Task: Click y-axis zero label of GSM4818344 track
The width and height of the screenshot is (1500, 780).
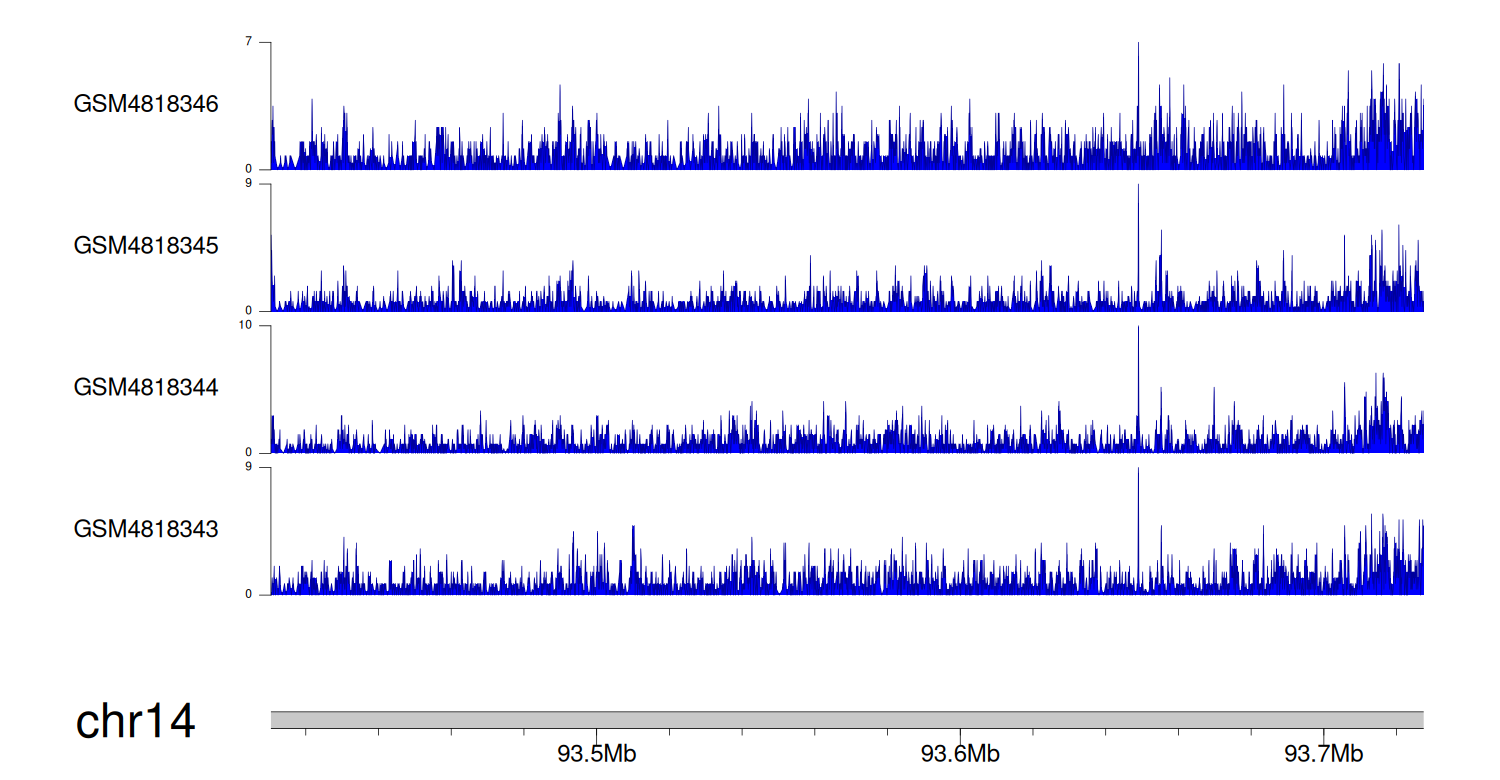Action: point(264,452)
